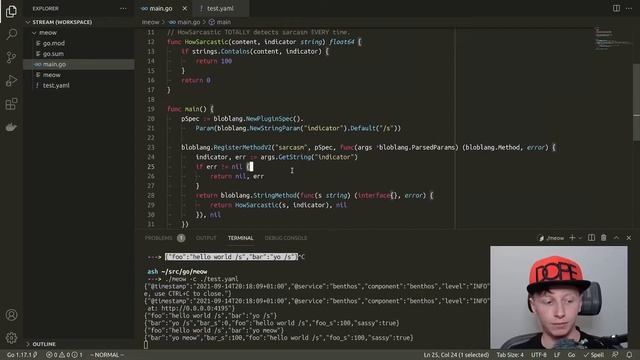The width and height of the screenshot is (640, 360).
Task: Click the -- NORMAL -- vim mode indicator
Action: 107,355
